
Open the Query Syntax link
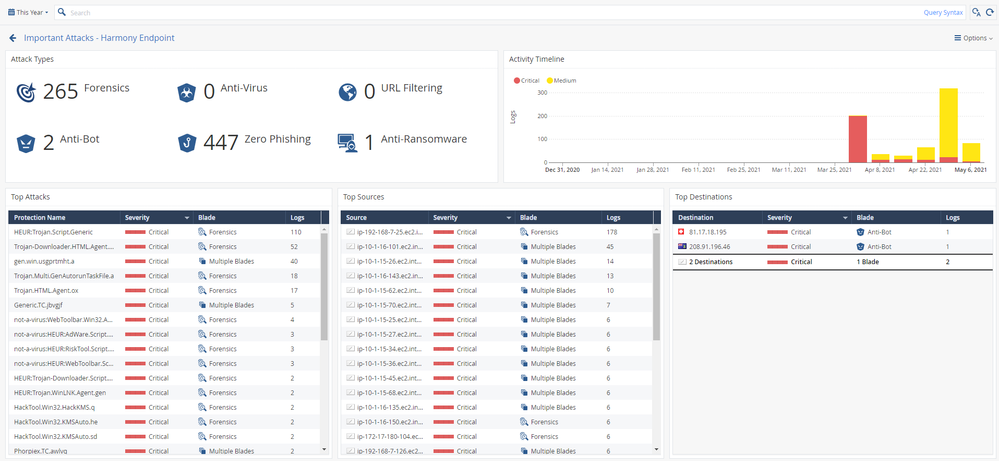pyautogui.click(x=943, y=13)
